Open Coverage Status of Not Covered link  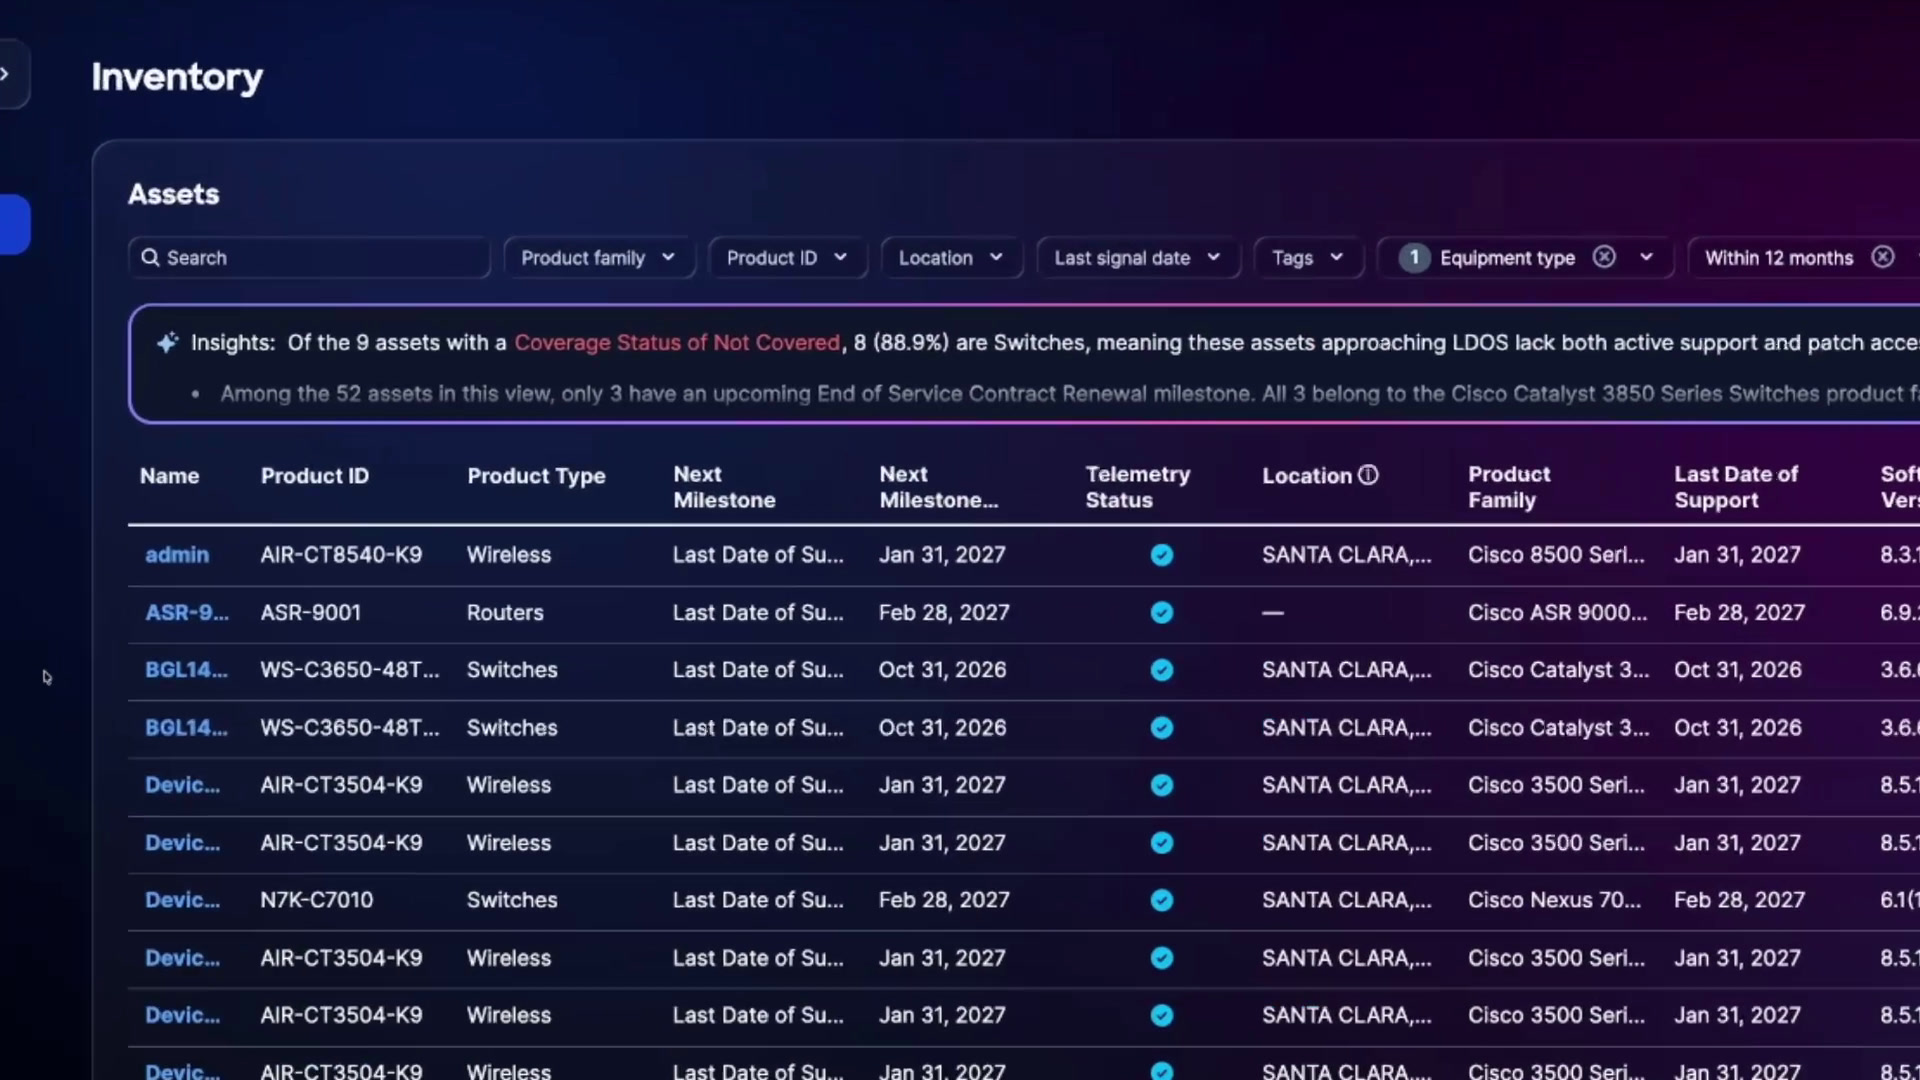(x=677, y=343)
